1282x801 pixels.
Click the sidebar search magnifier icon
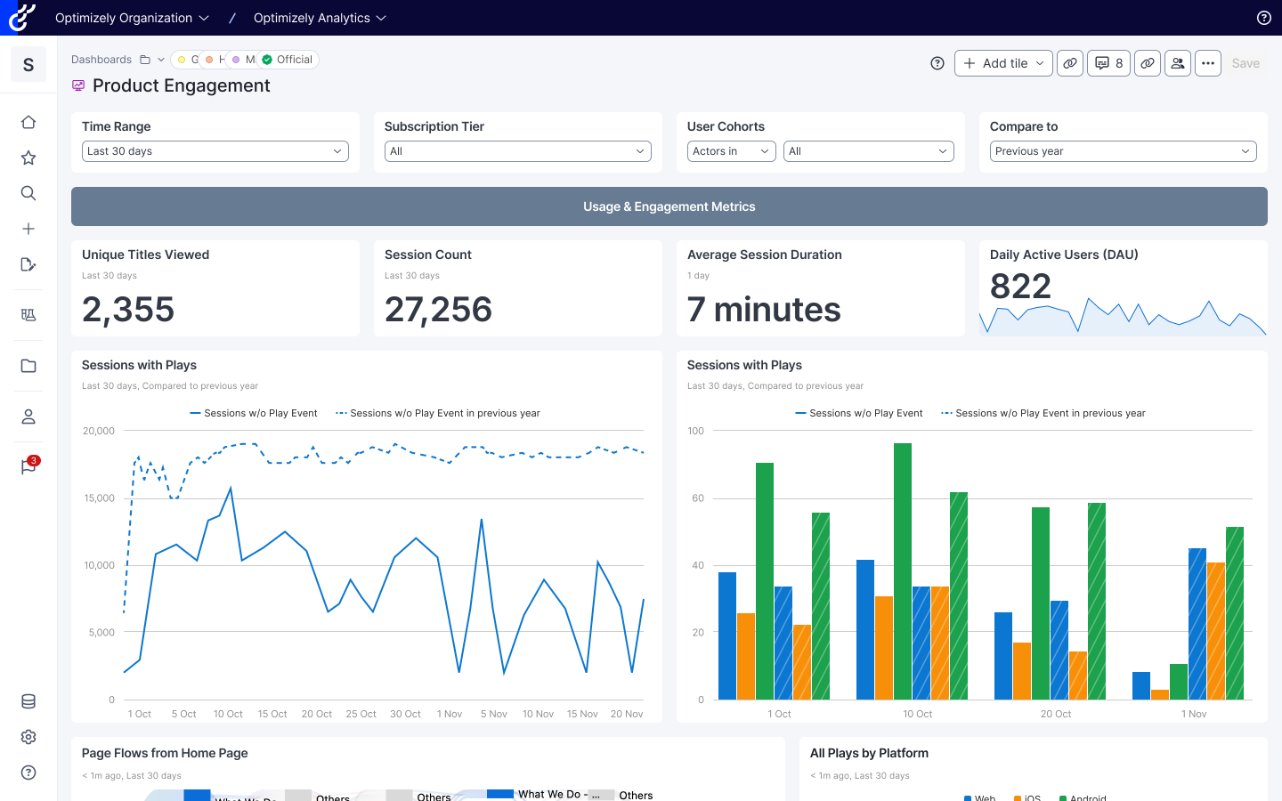pyautogui.click(x=28, y=193)
